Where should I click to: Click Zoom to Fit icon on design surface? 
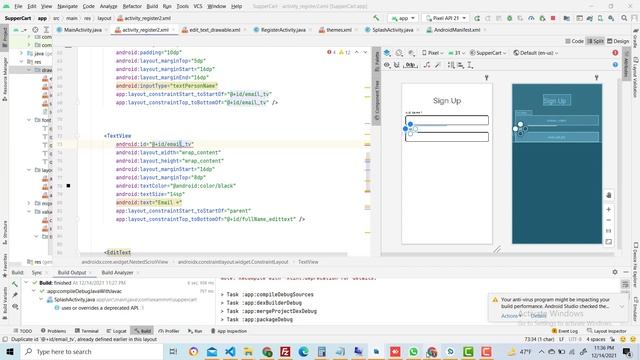609,242
